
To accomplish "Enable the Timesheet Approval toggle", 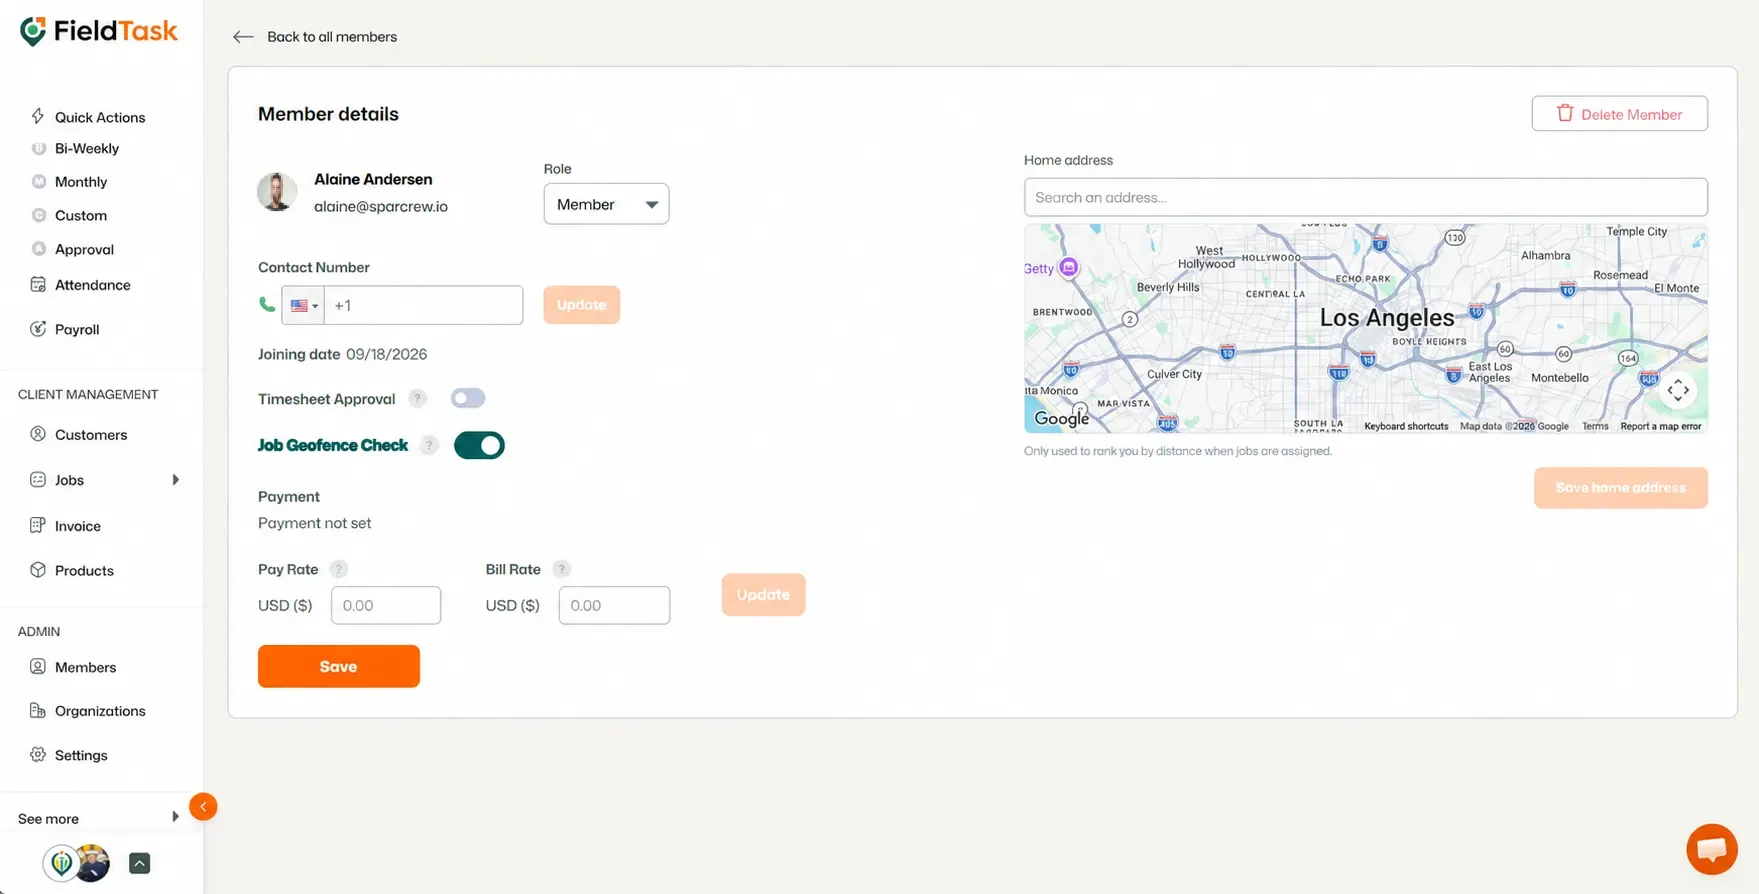I will [x=467, y=398].
